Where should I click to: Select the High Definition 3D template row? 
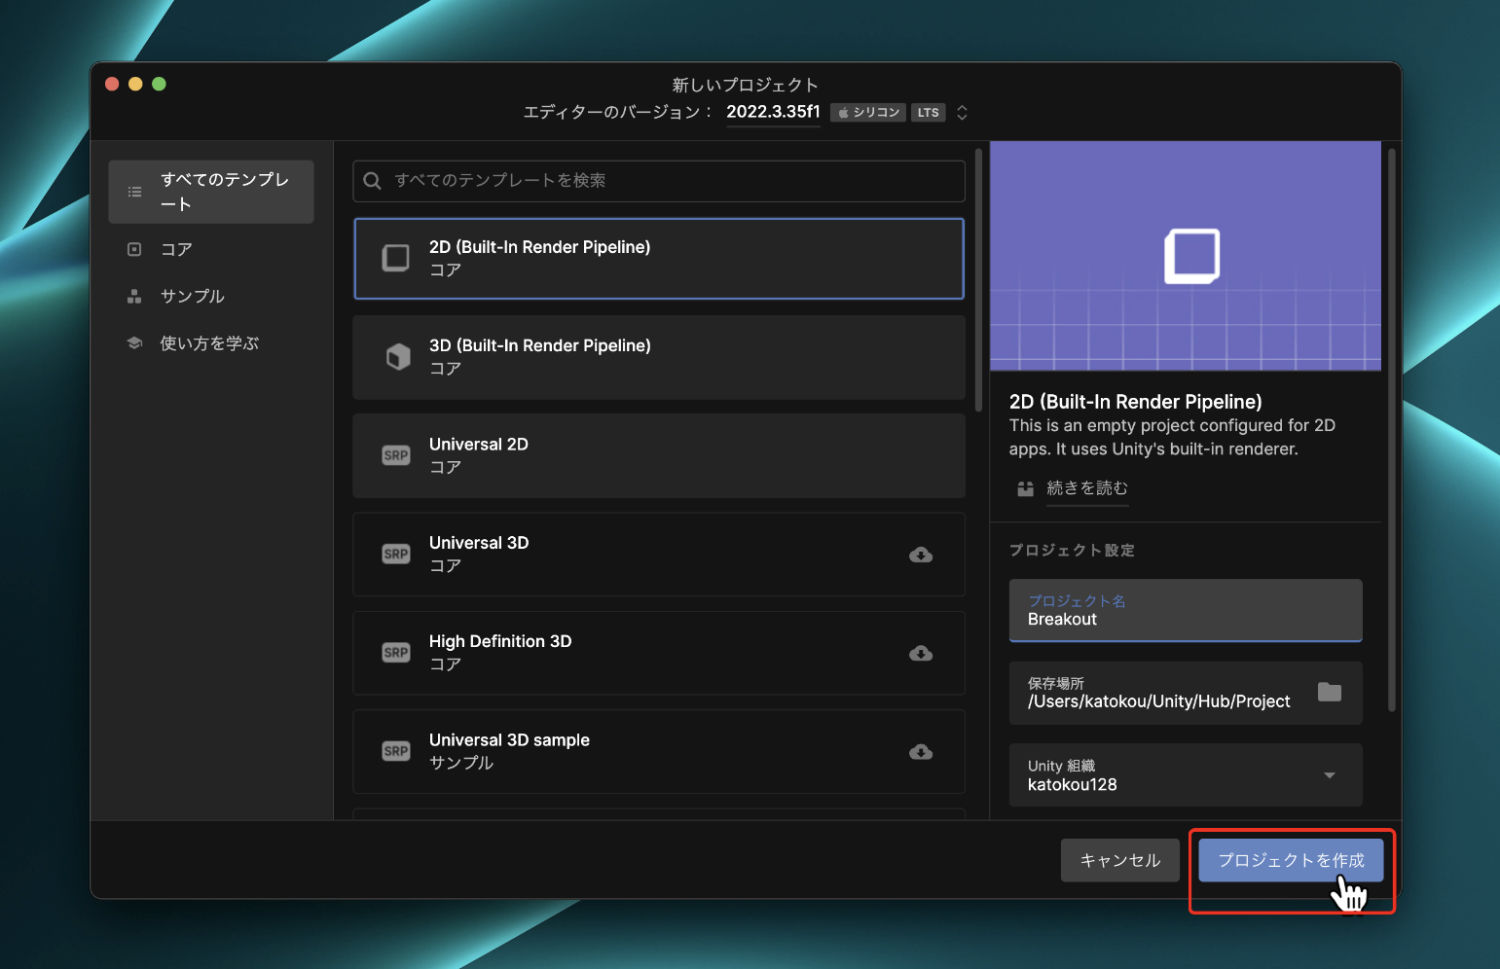659,652
